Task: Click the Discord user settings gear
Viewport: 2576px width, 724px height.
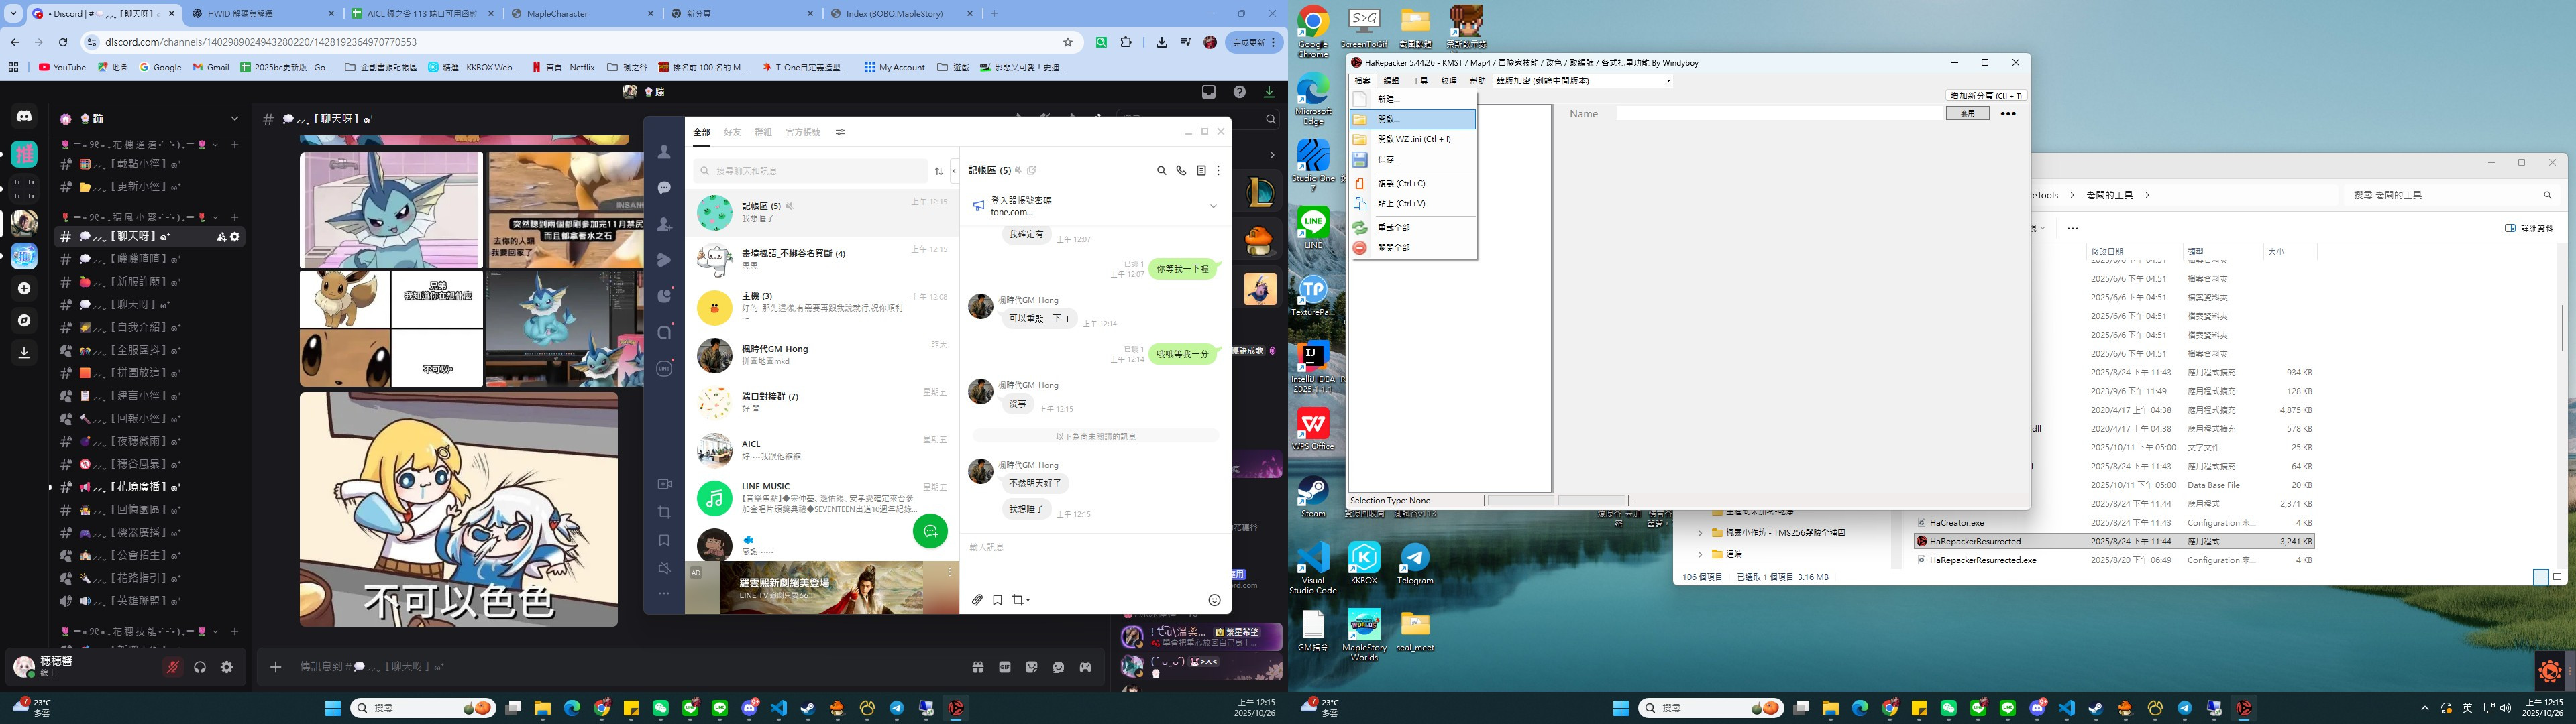Action: [227, 667]
